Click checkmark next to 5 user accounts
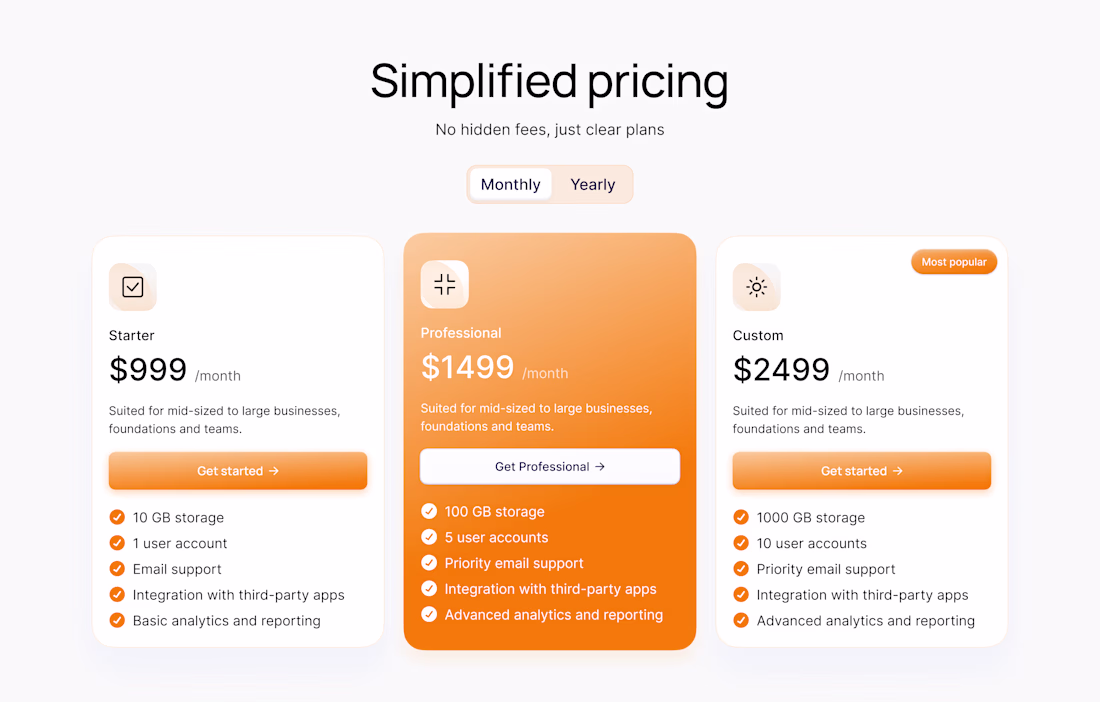This screenshot has width=1100, height=702. click(429, 537)
